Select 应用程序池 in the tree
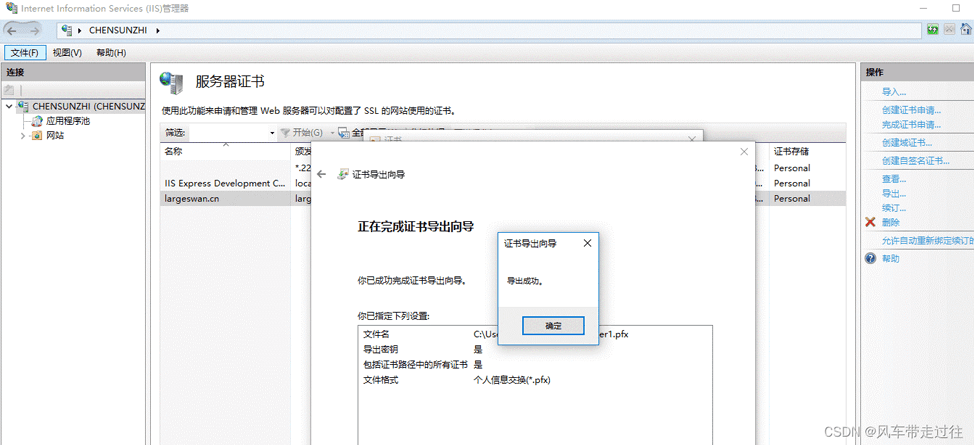 tap(68, 121)
